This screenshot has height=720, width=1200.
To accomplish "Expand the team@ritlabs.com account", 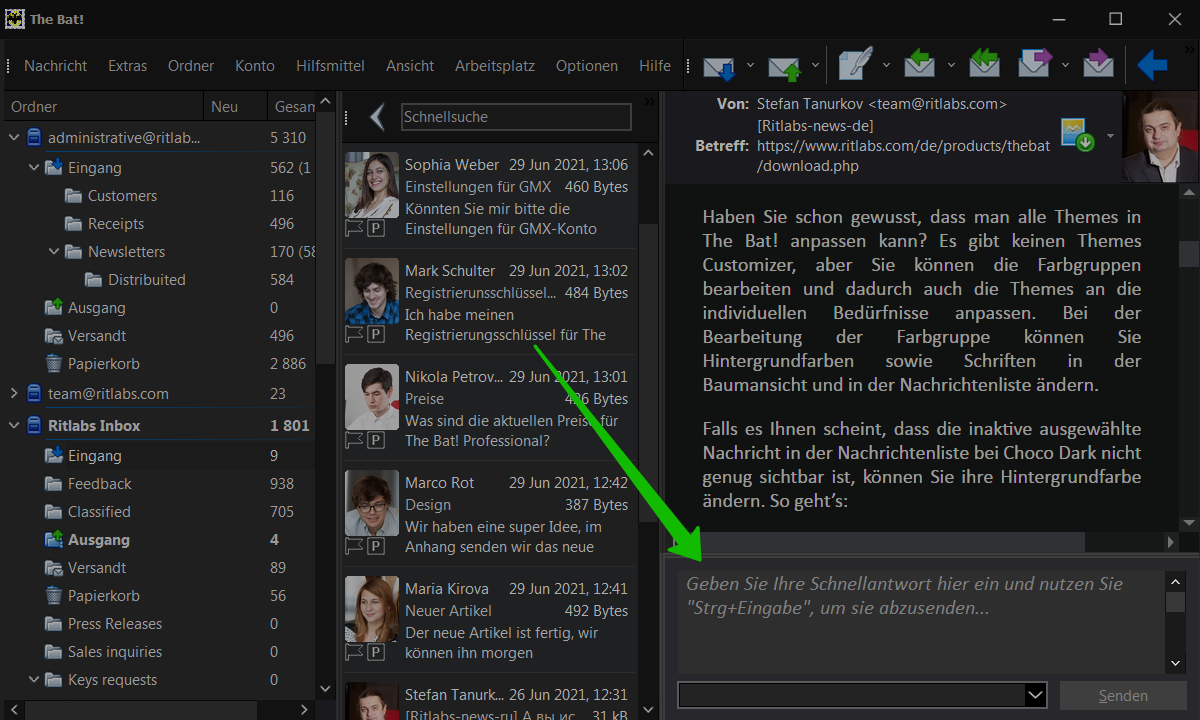I will (14, 393).
